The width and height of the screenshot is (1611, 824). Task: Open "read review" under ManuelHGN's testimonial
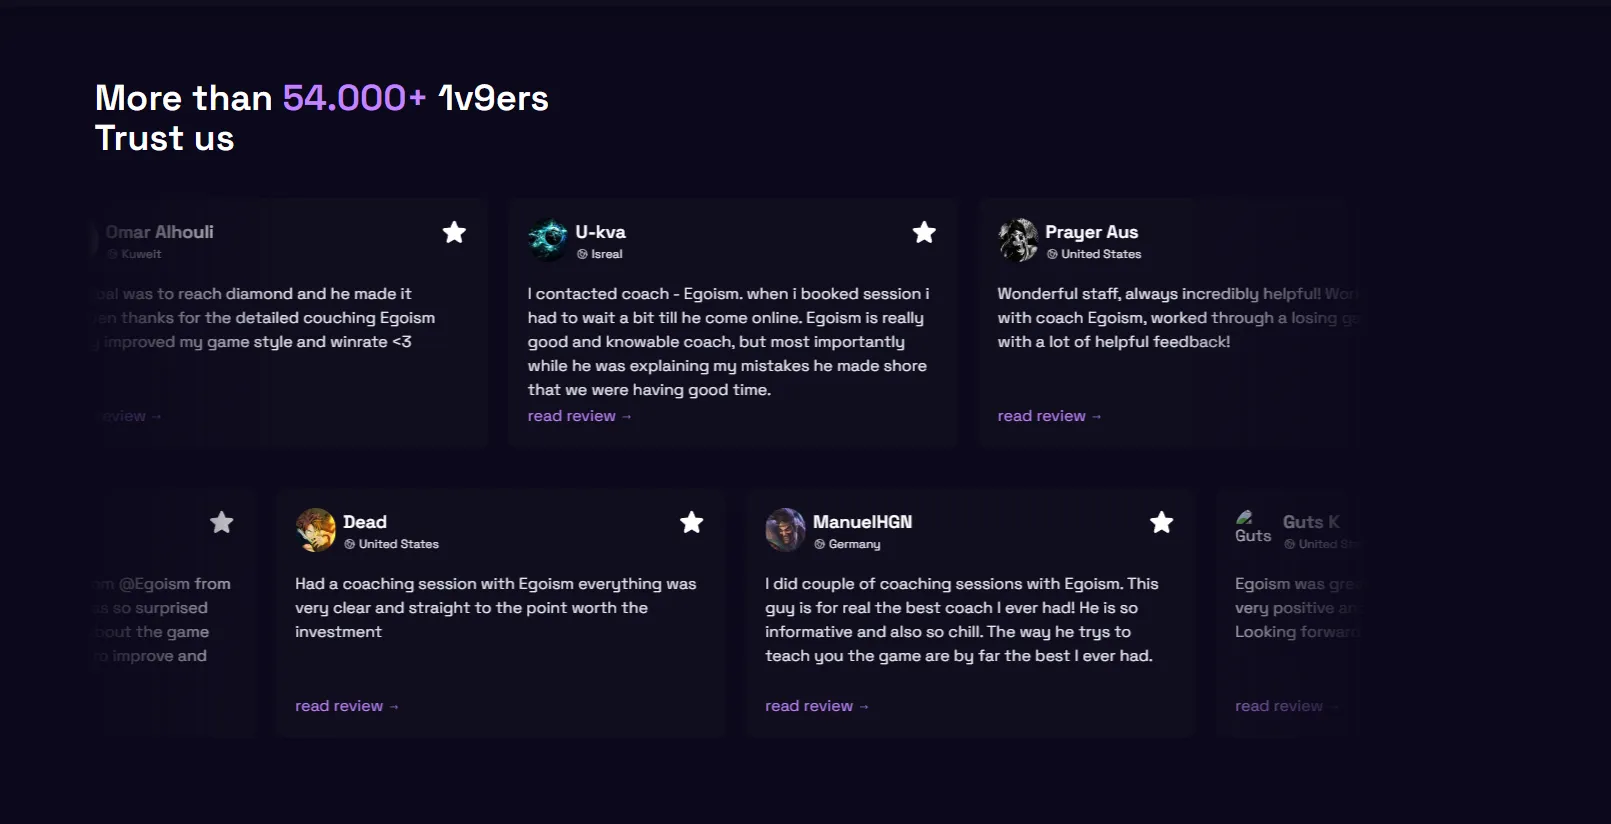coord(816,706)
